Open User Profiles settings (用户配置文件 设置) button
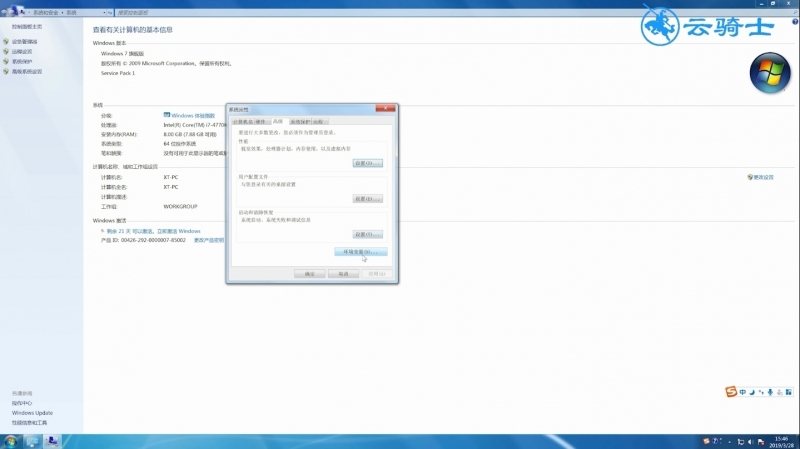 pos(367,199)
